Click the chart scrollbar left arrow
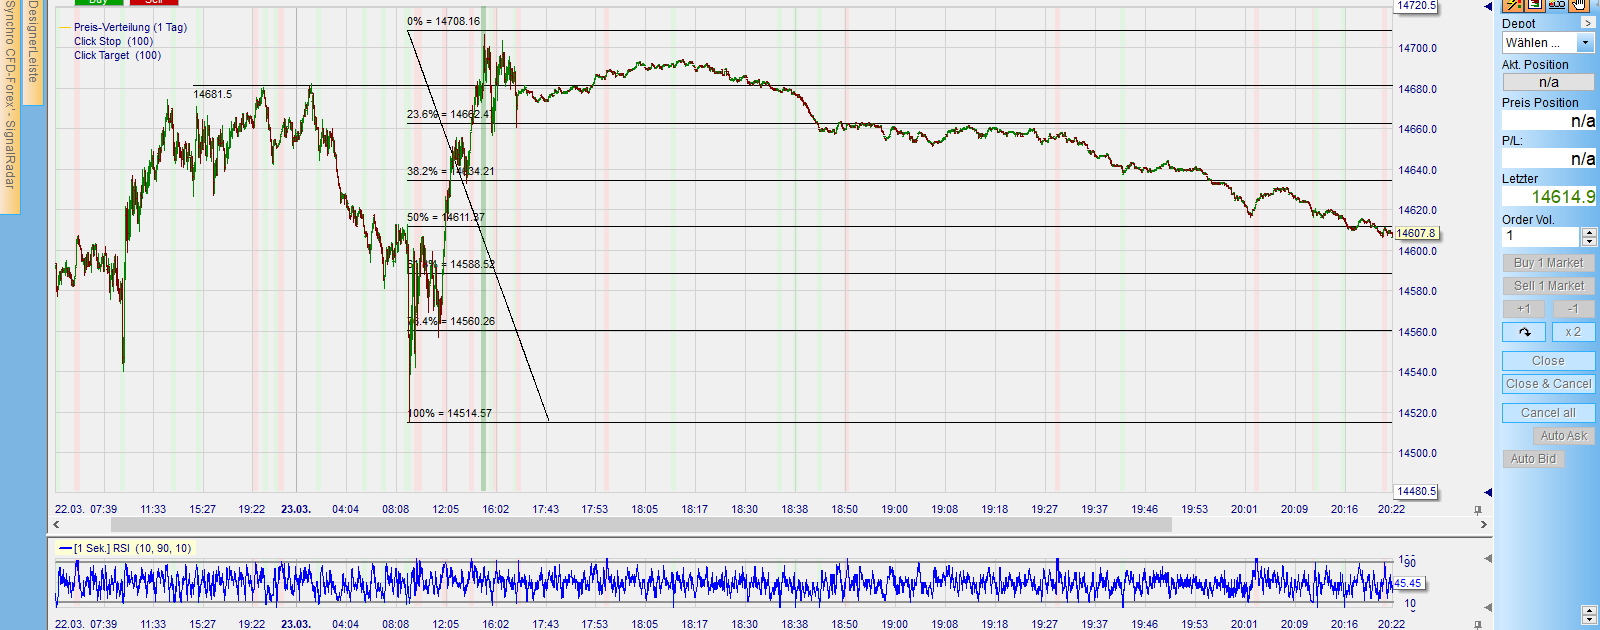Image resolution: width=1600 pixels, height=630 pixels. click(57, 525)
